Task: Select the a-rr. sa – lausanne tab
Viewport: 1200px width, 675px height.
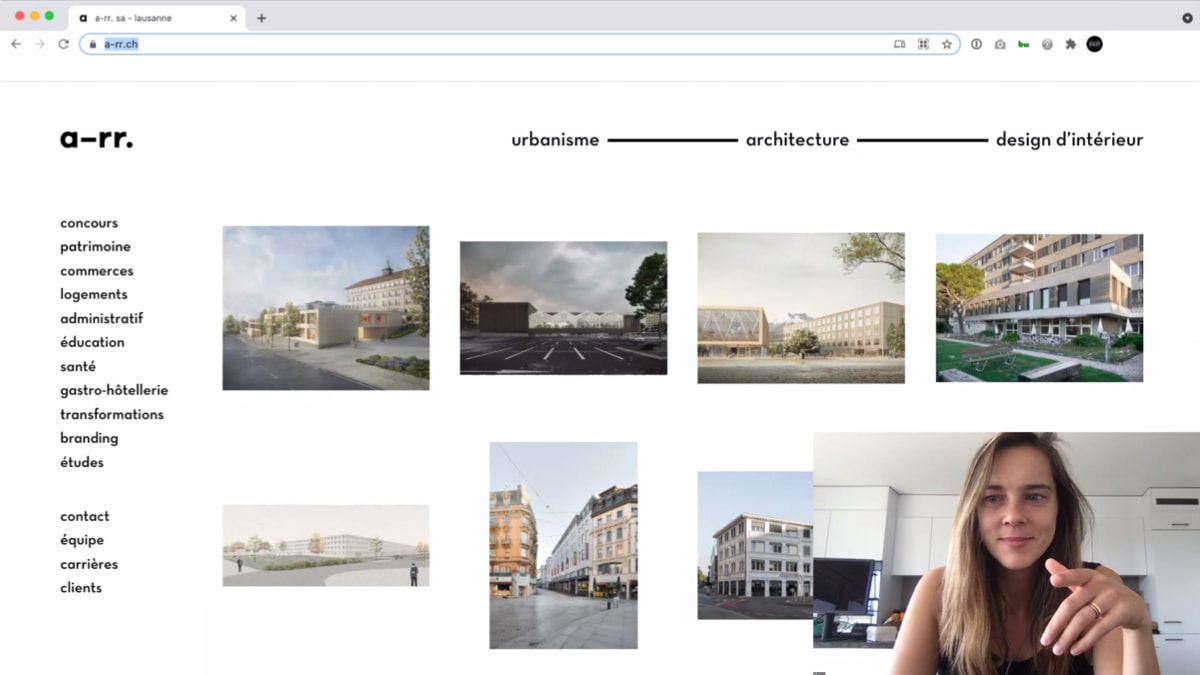Action: 157,18
